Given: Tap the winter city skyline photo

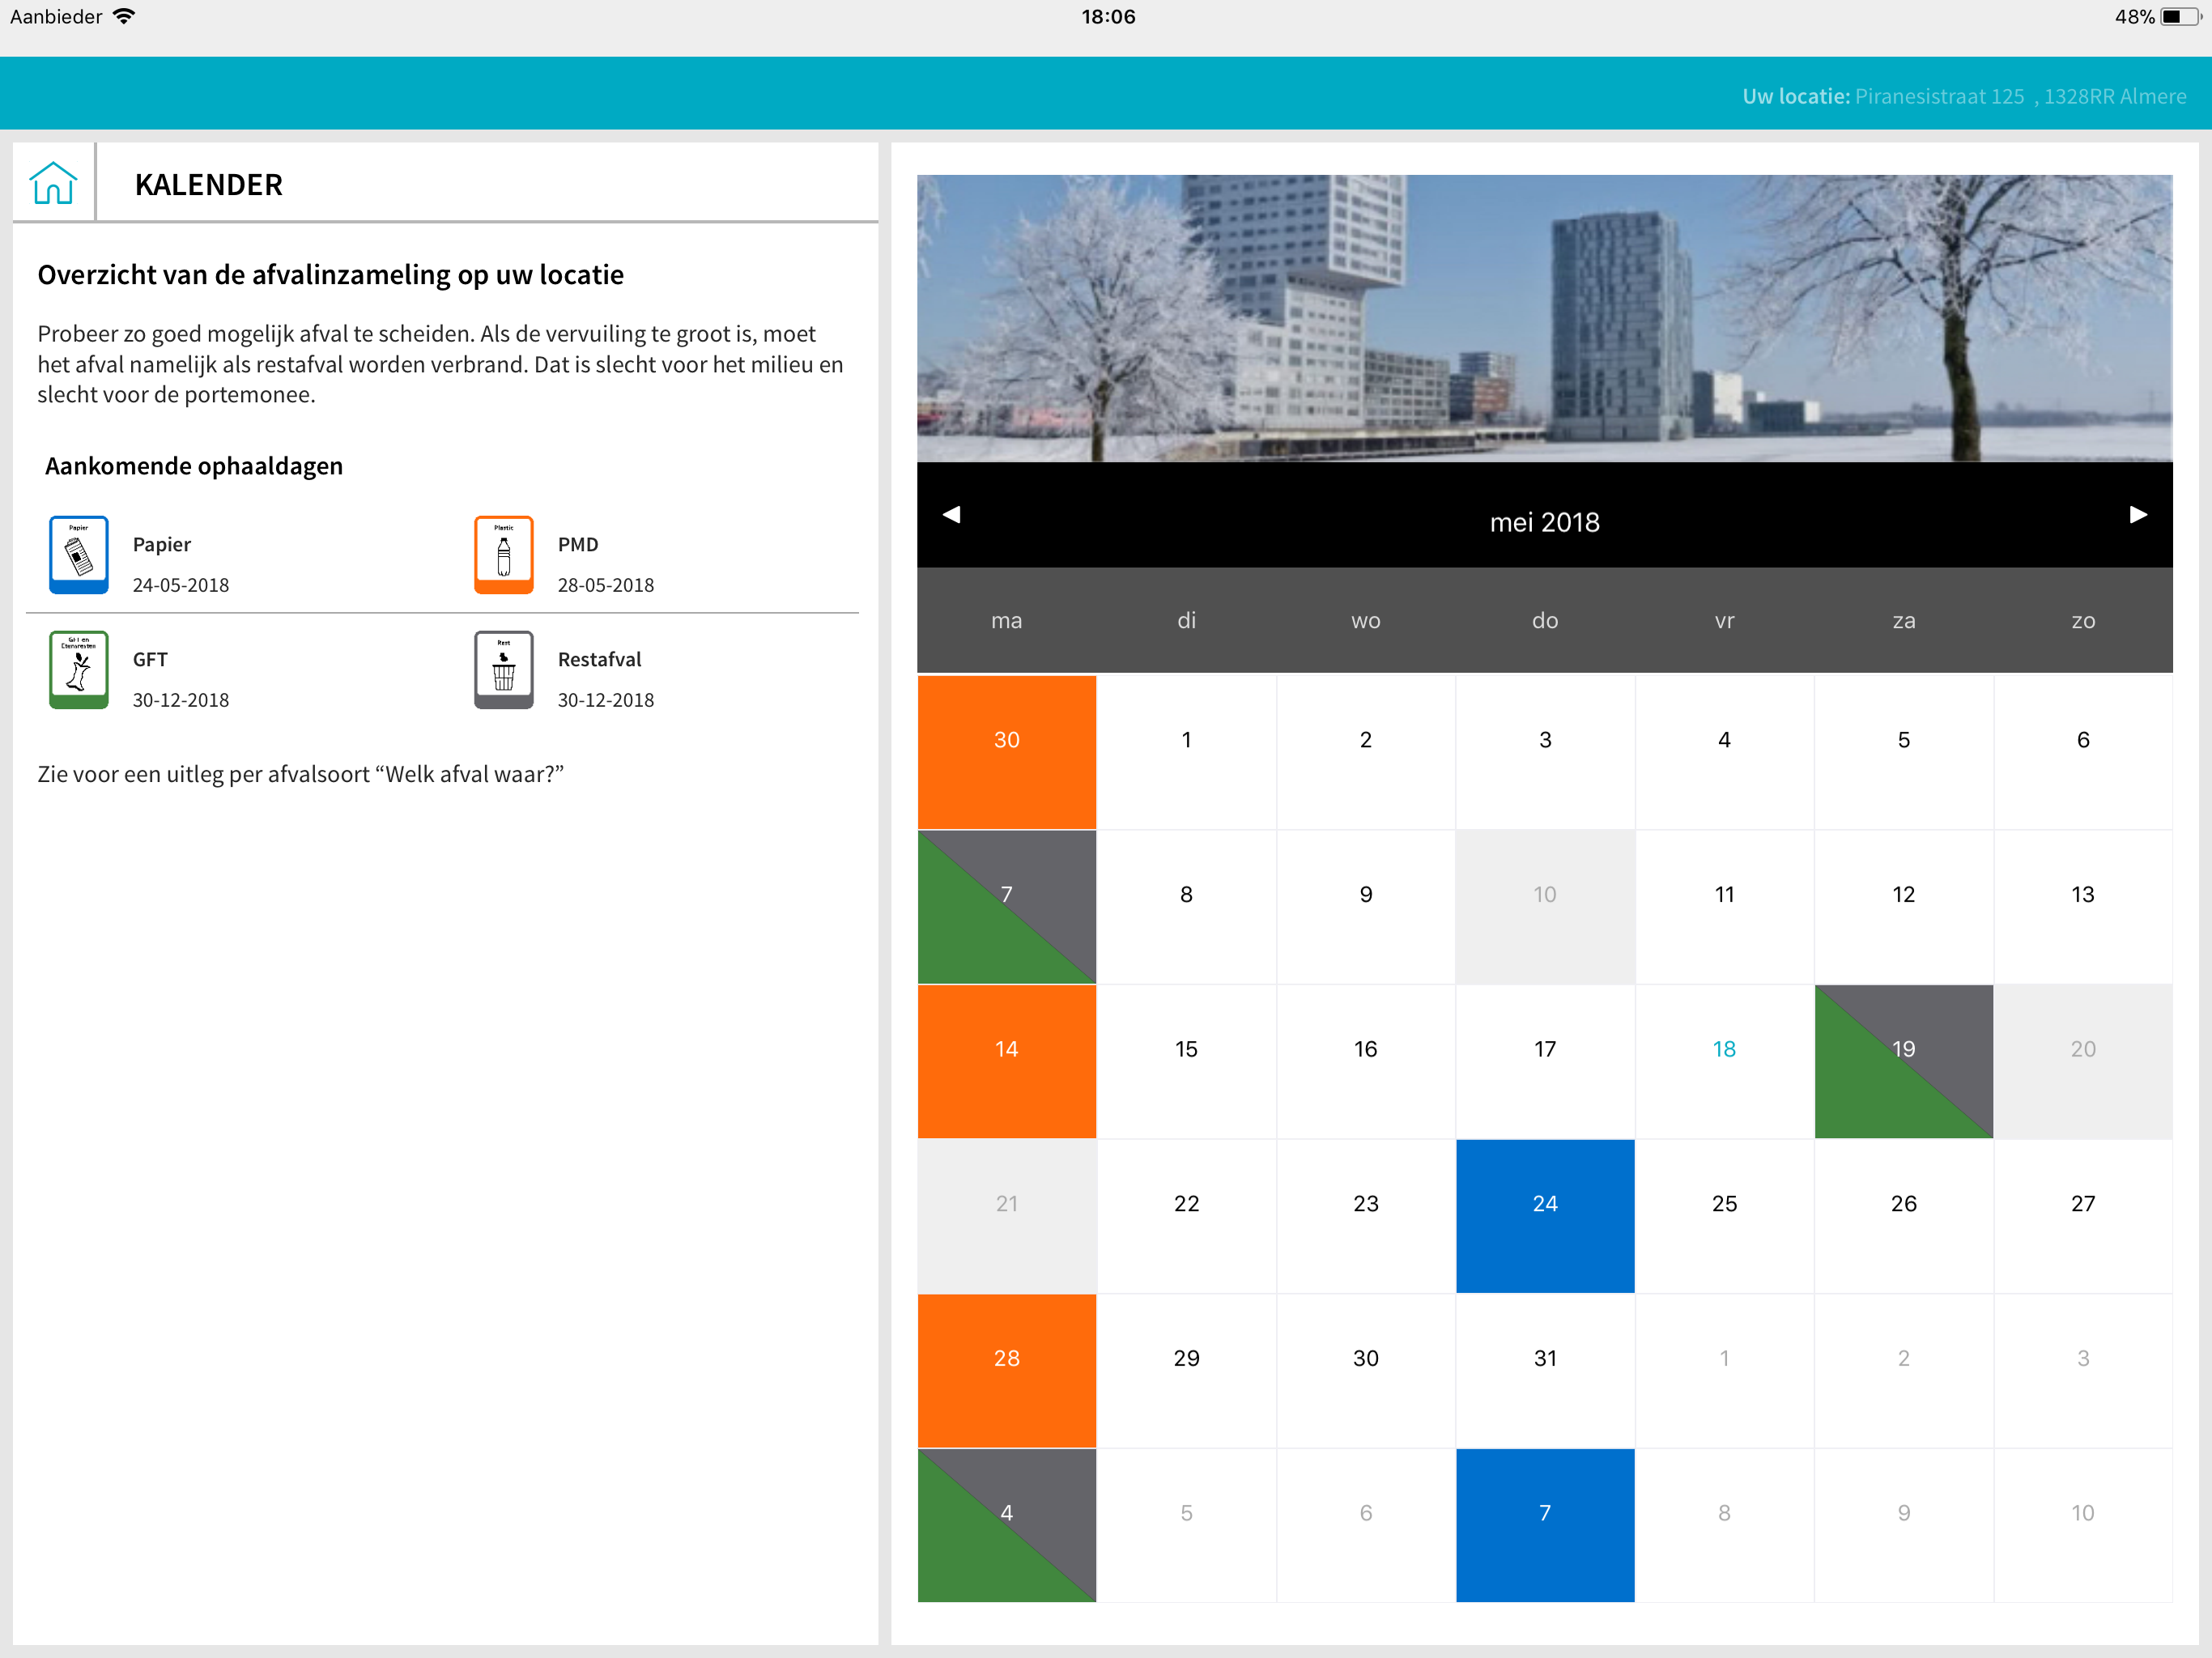Looking at the screenshot, I should coord(1544,317).
